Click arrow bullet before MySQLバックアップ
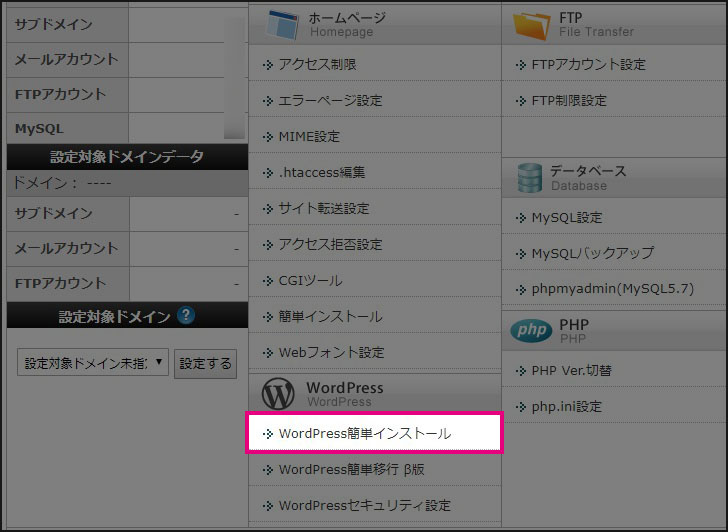Image resolution: width=728 pixels, height=532 pixels. [520, 253]
